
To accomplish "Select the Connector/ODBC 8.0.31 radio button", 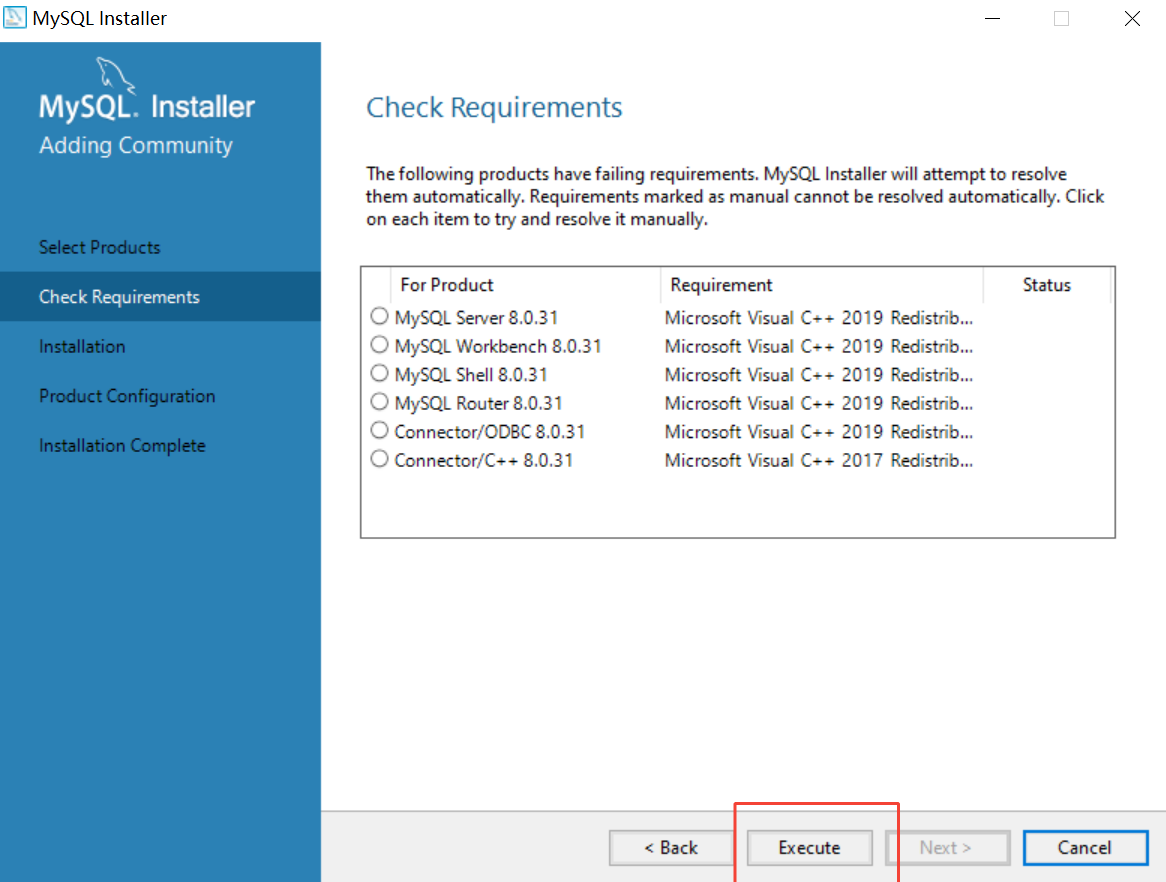I will point(379,430).
